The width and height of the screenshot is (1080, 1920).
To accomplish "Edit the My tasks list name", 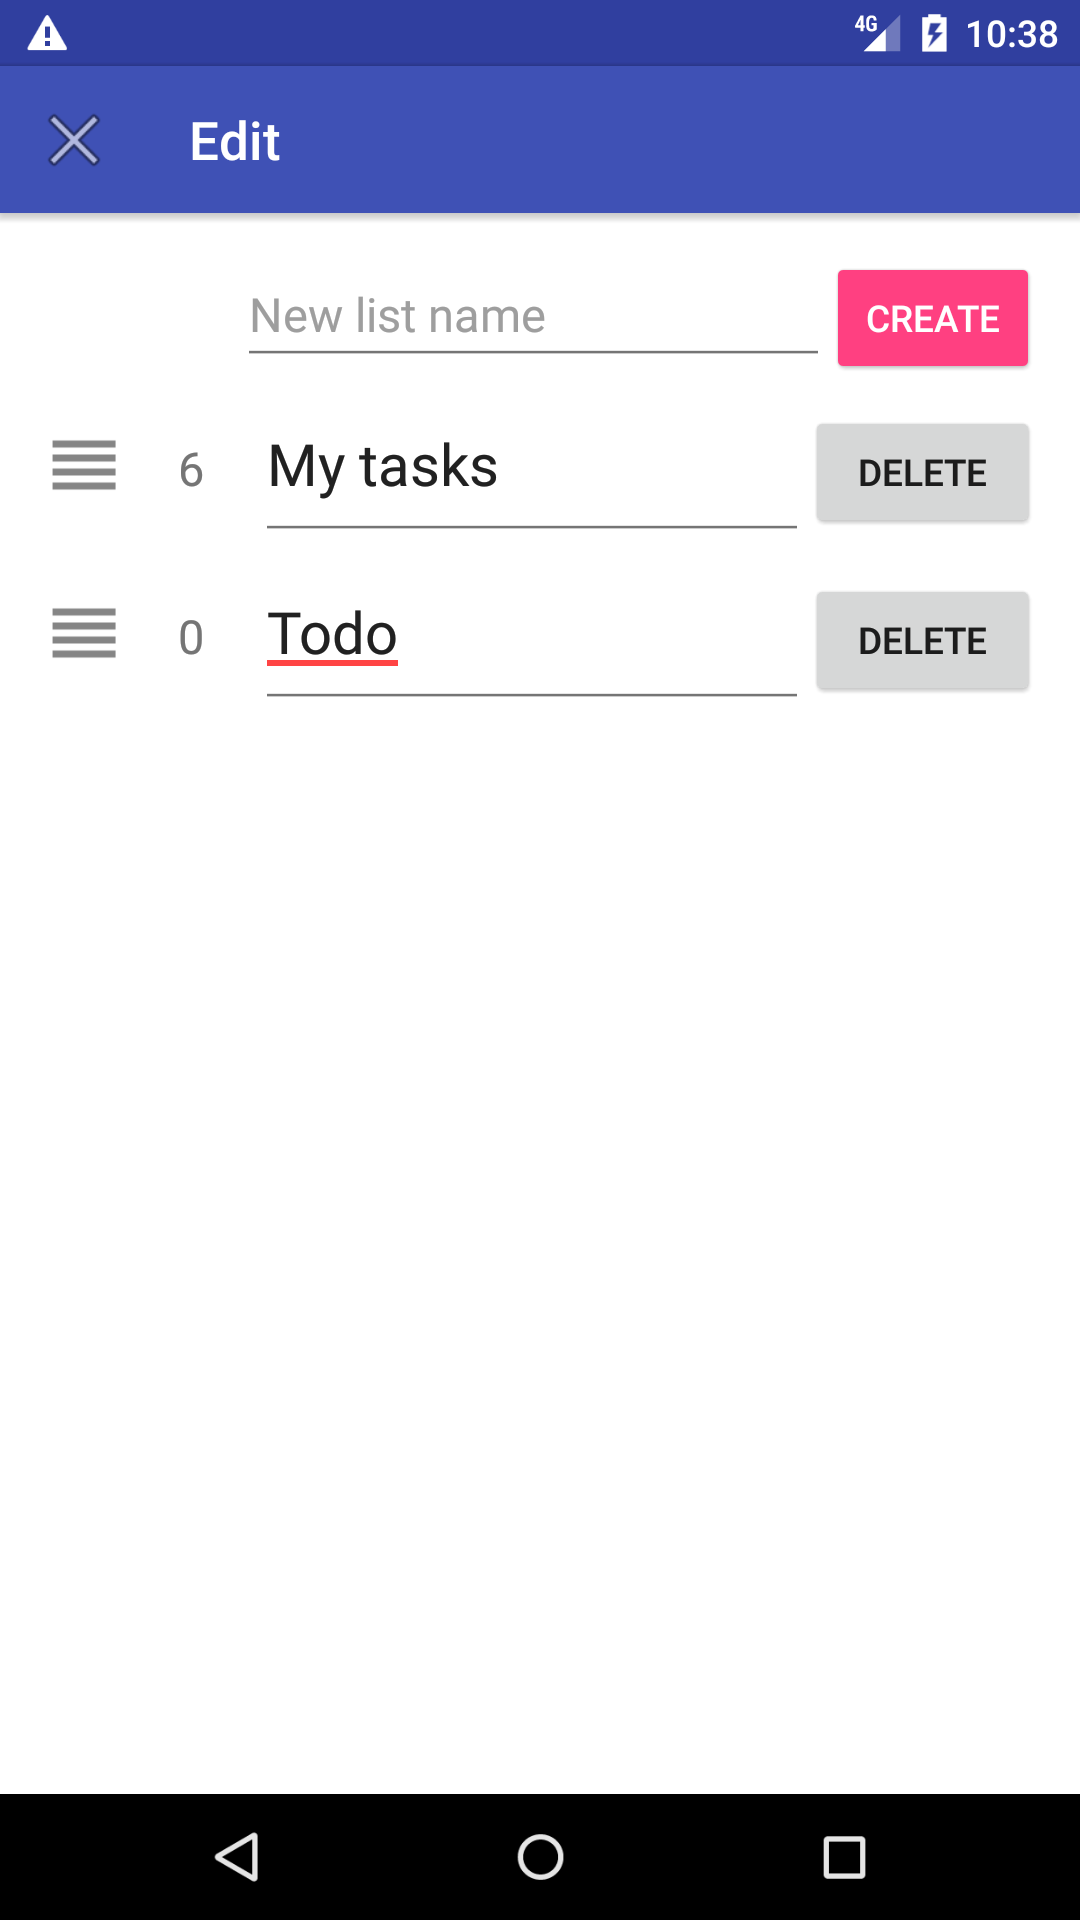I will [531, 468].
